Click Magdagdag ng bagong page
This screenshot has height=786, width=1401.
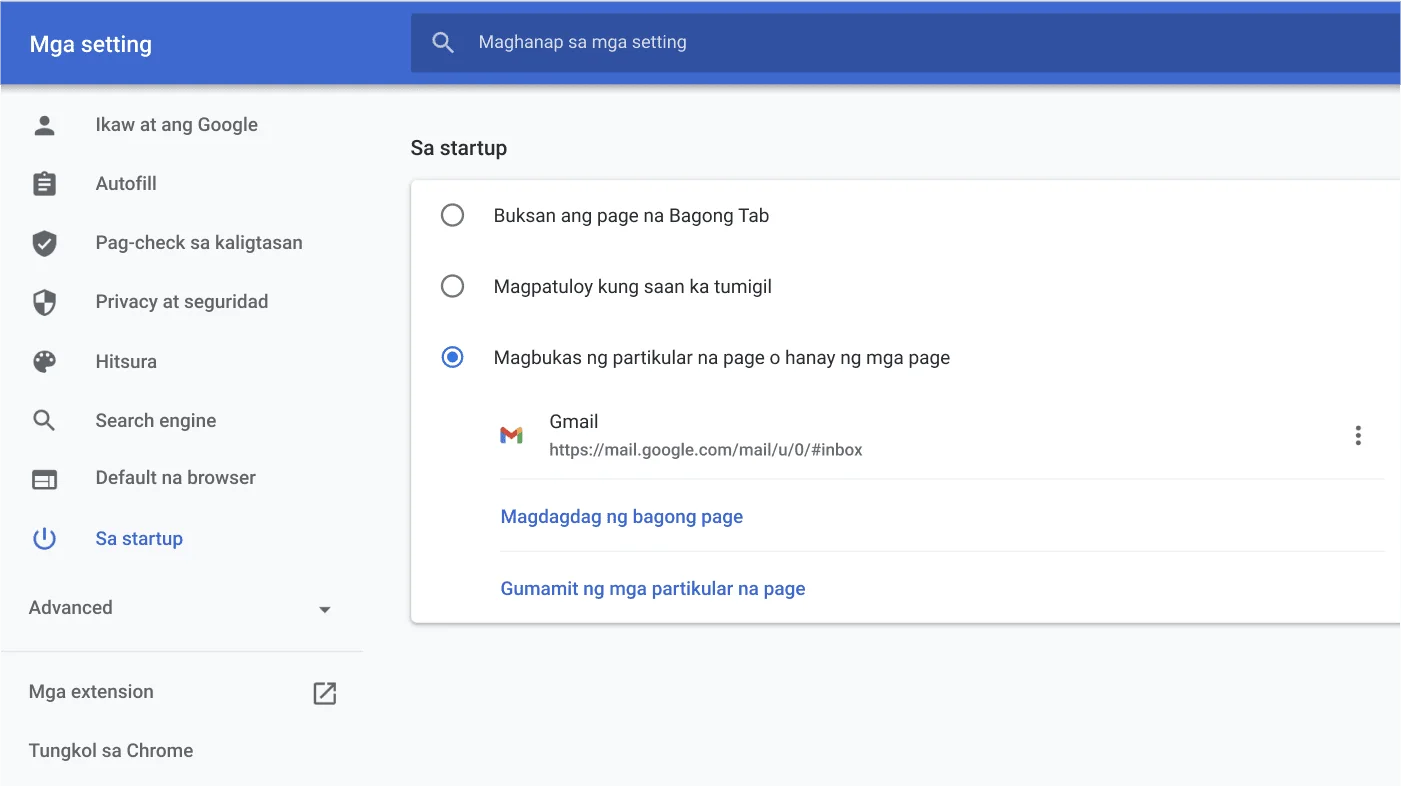(x=621, y=516)
